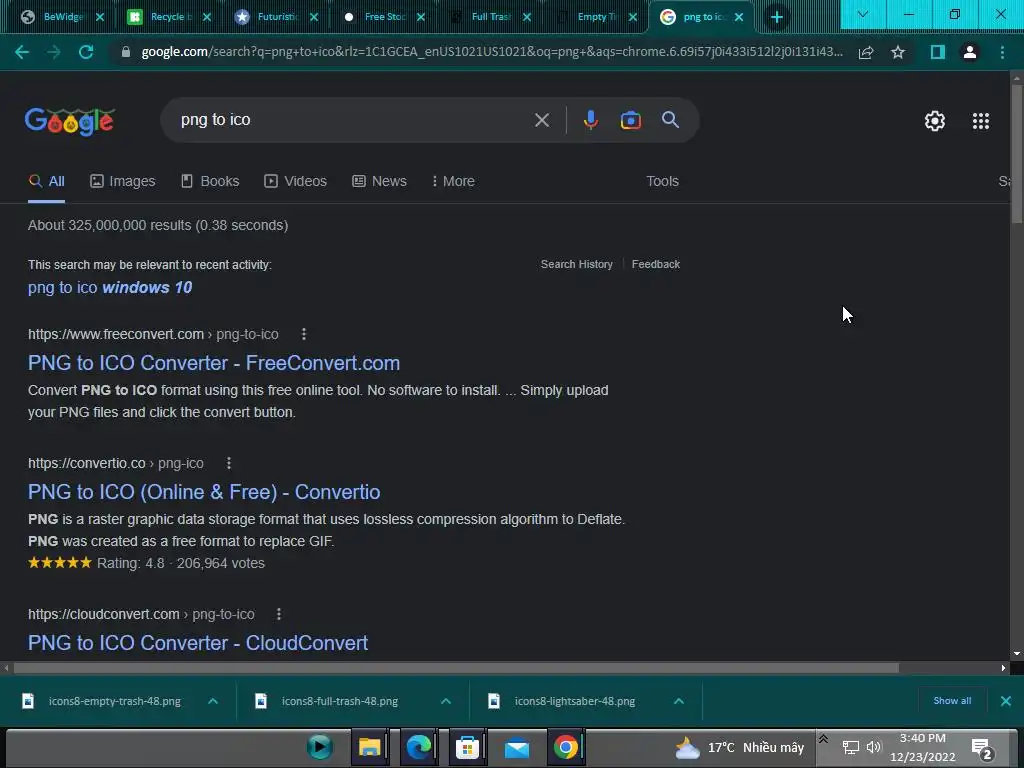Open PNG to ICO Converter - FreeConvert.com link

[x=214, y=363]
